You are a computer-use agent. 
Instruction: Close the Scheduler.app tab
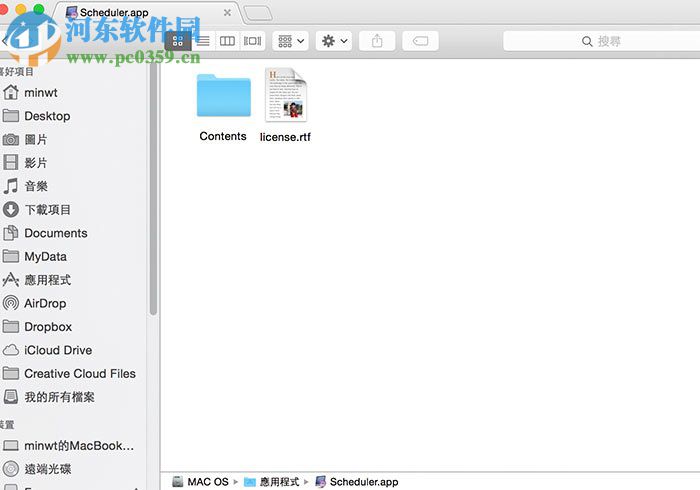point(227,12)
